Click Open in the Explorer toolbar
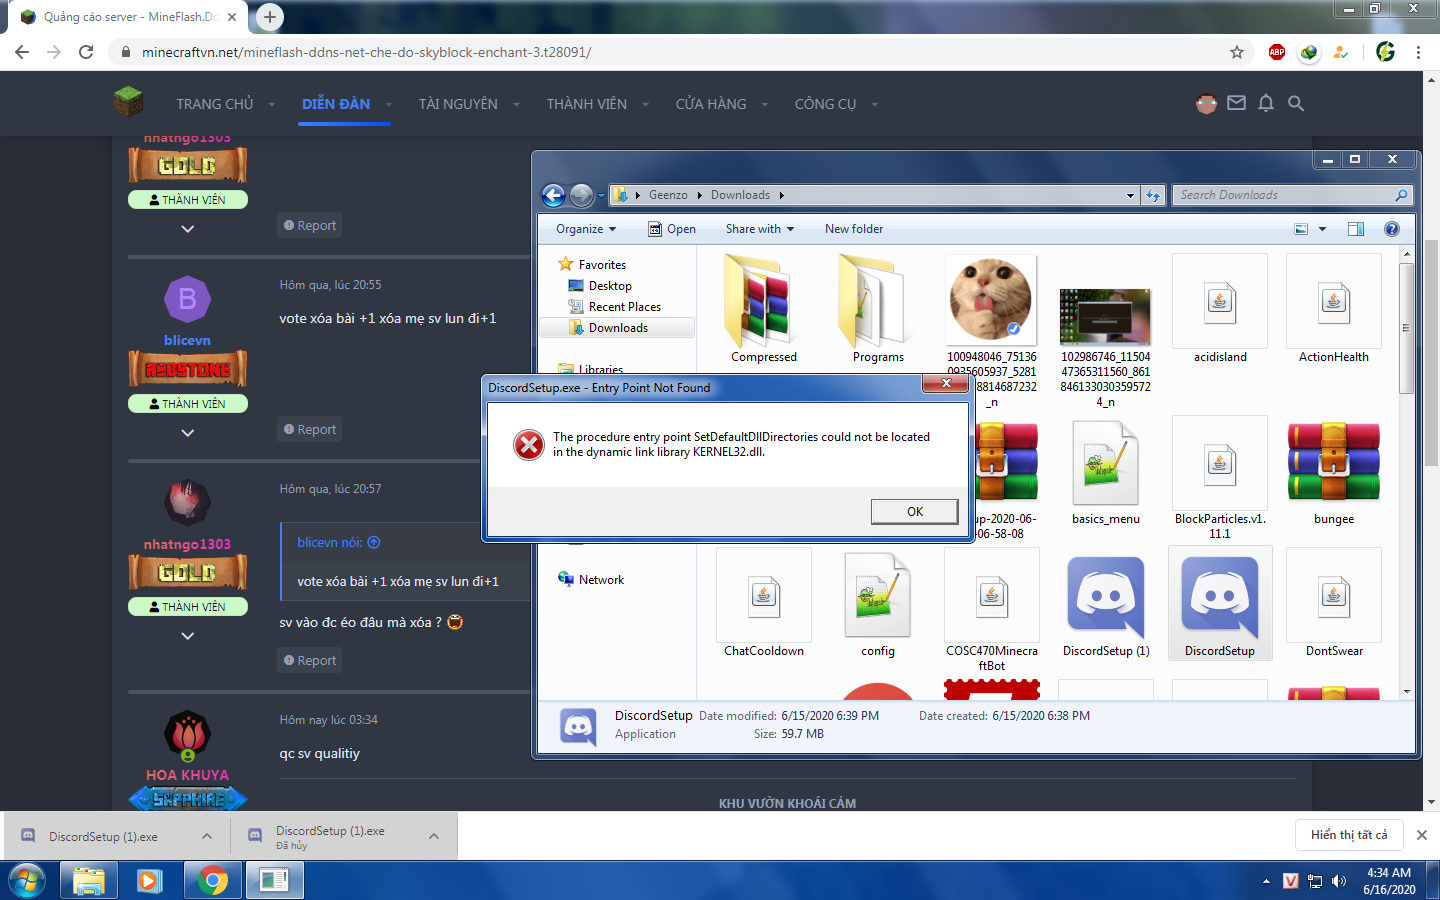1440x900 pixels. pyautogui.click(x=672, y=229)
